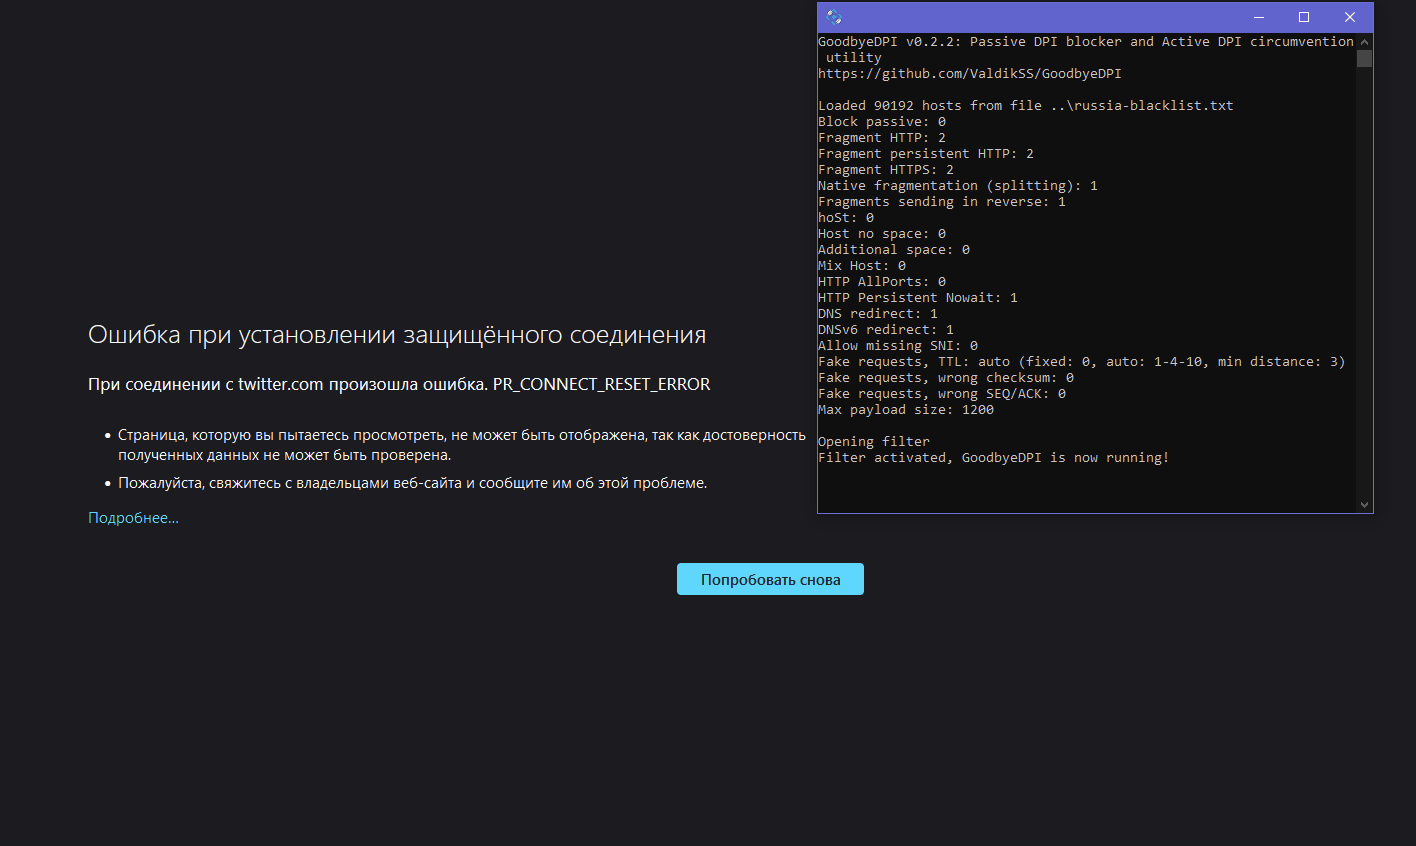The height and width of the screenshot is (846, 1416).
Task: Click 'Fake requests, wrong checksum: 0' line
Action: [x=946, y=378]
